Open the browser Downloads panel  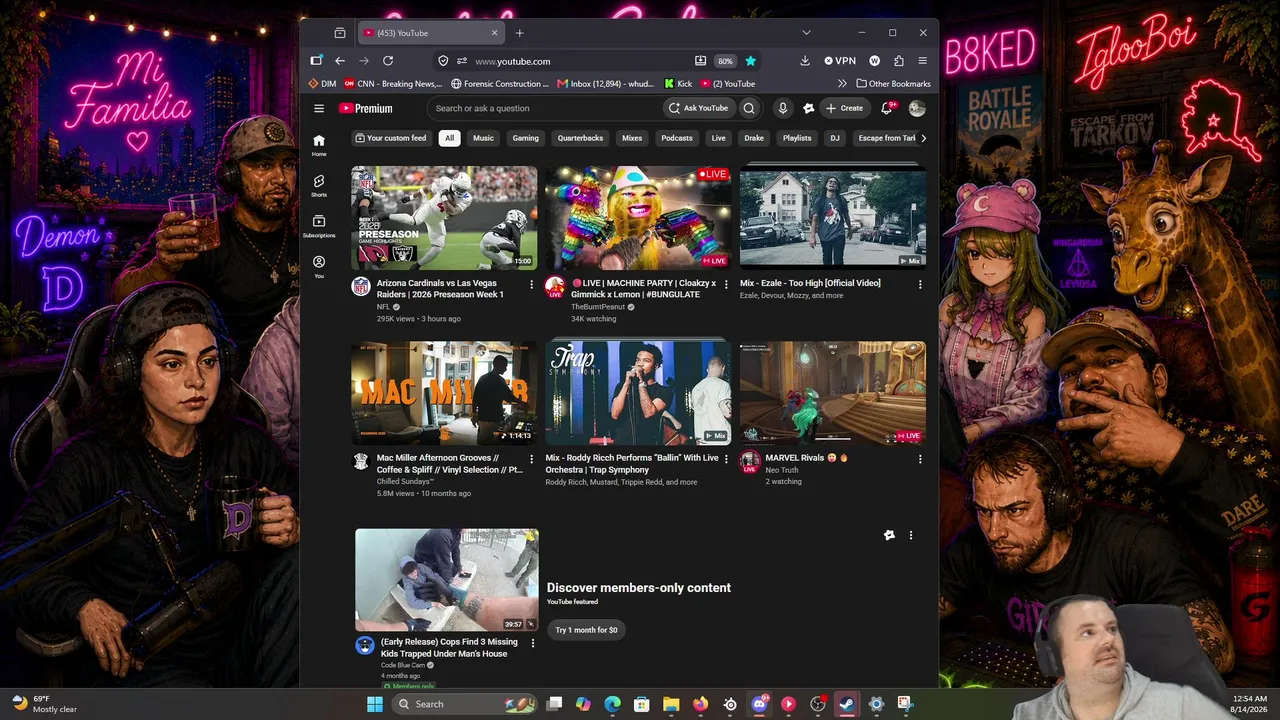805,61
